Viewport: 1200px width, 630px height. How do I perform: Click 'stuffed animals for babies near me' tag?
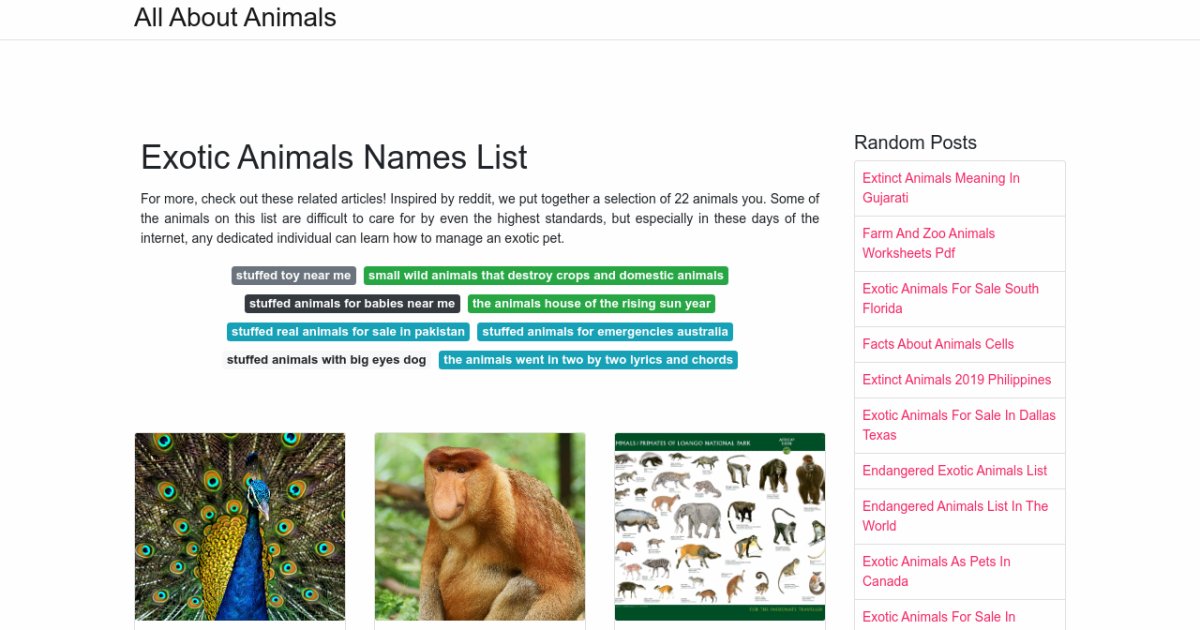click(352, 304)
